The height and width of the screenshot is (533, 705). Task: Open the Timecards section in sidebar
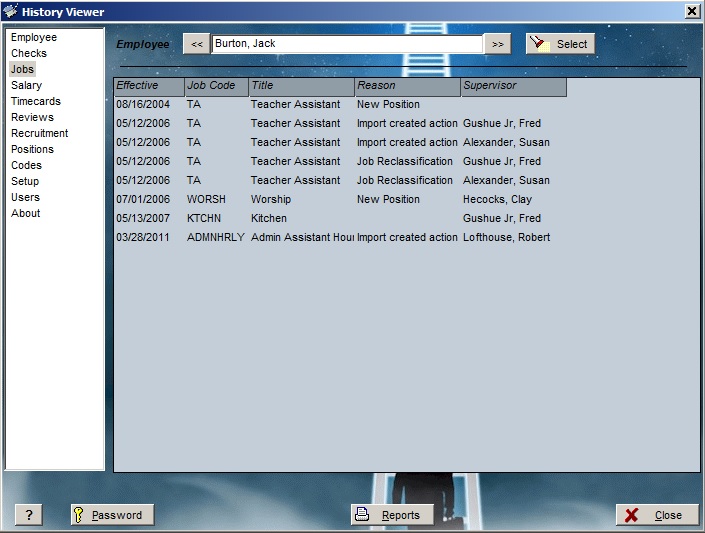pos(36,101)
